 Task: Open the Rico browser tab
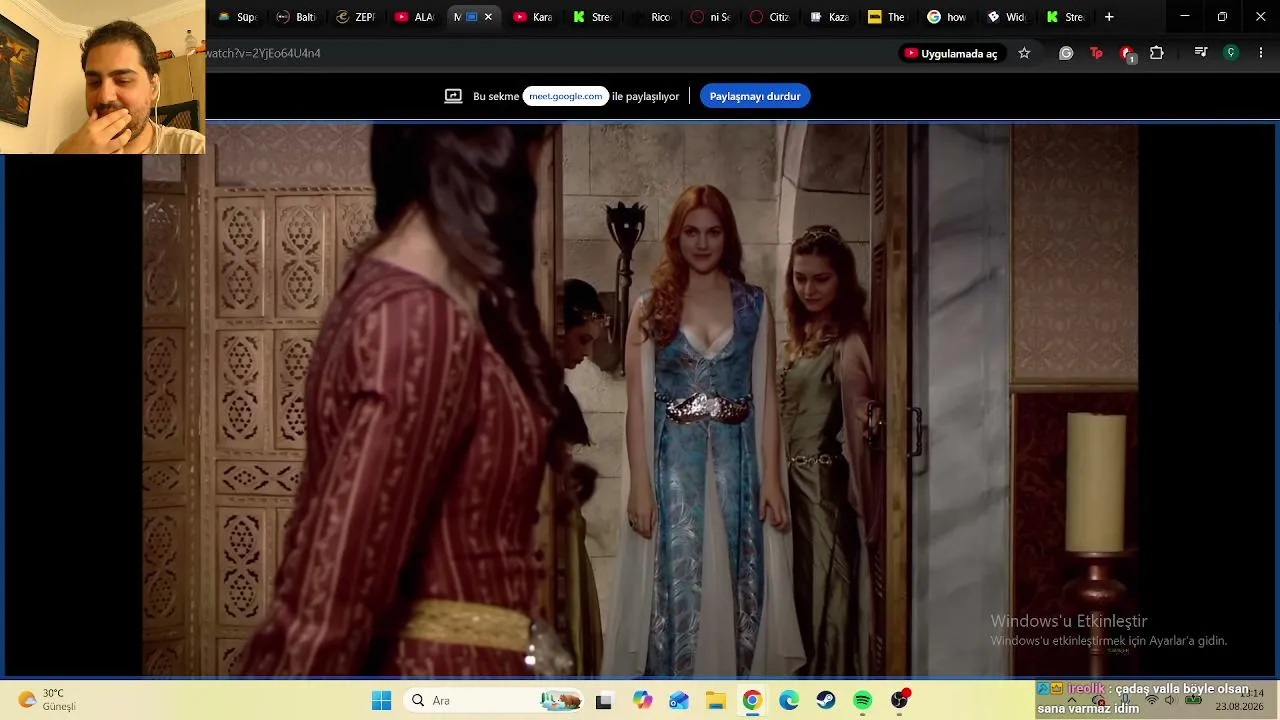point(651,17)
